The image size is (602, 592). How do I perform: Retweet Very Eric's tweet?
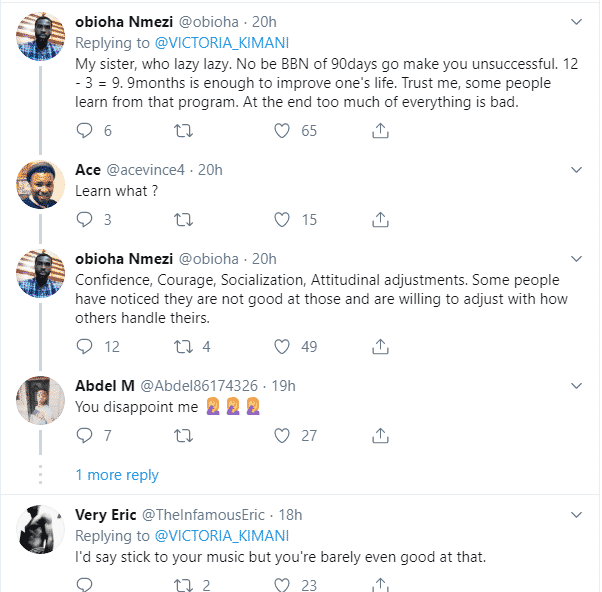(183, 585)
